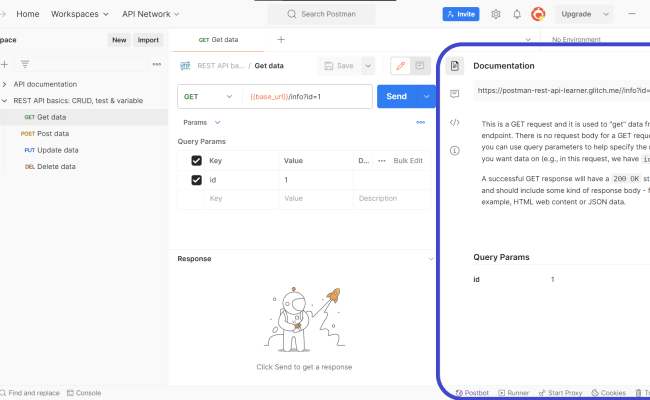Go to Home
The image size is (650, 400).
pyautogui.click(x=28, y=14)
